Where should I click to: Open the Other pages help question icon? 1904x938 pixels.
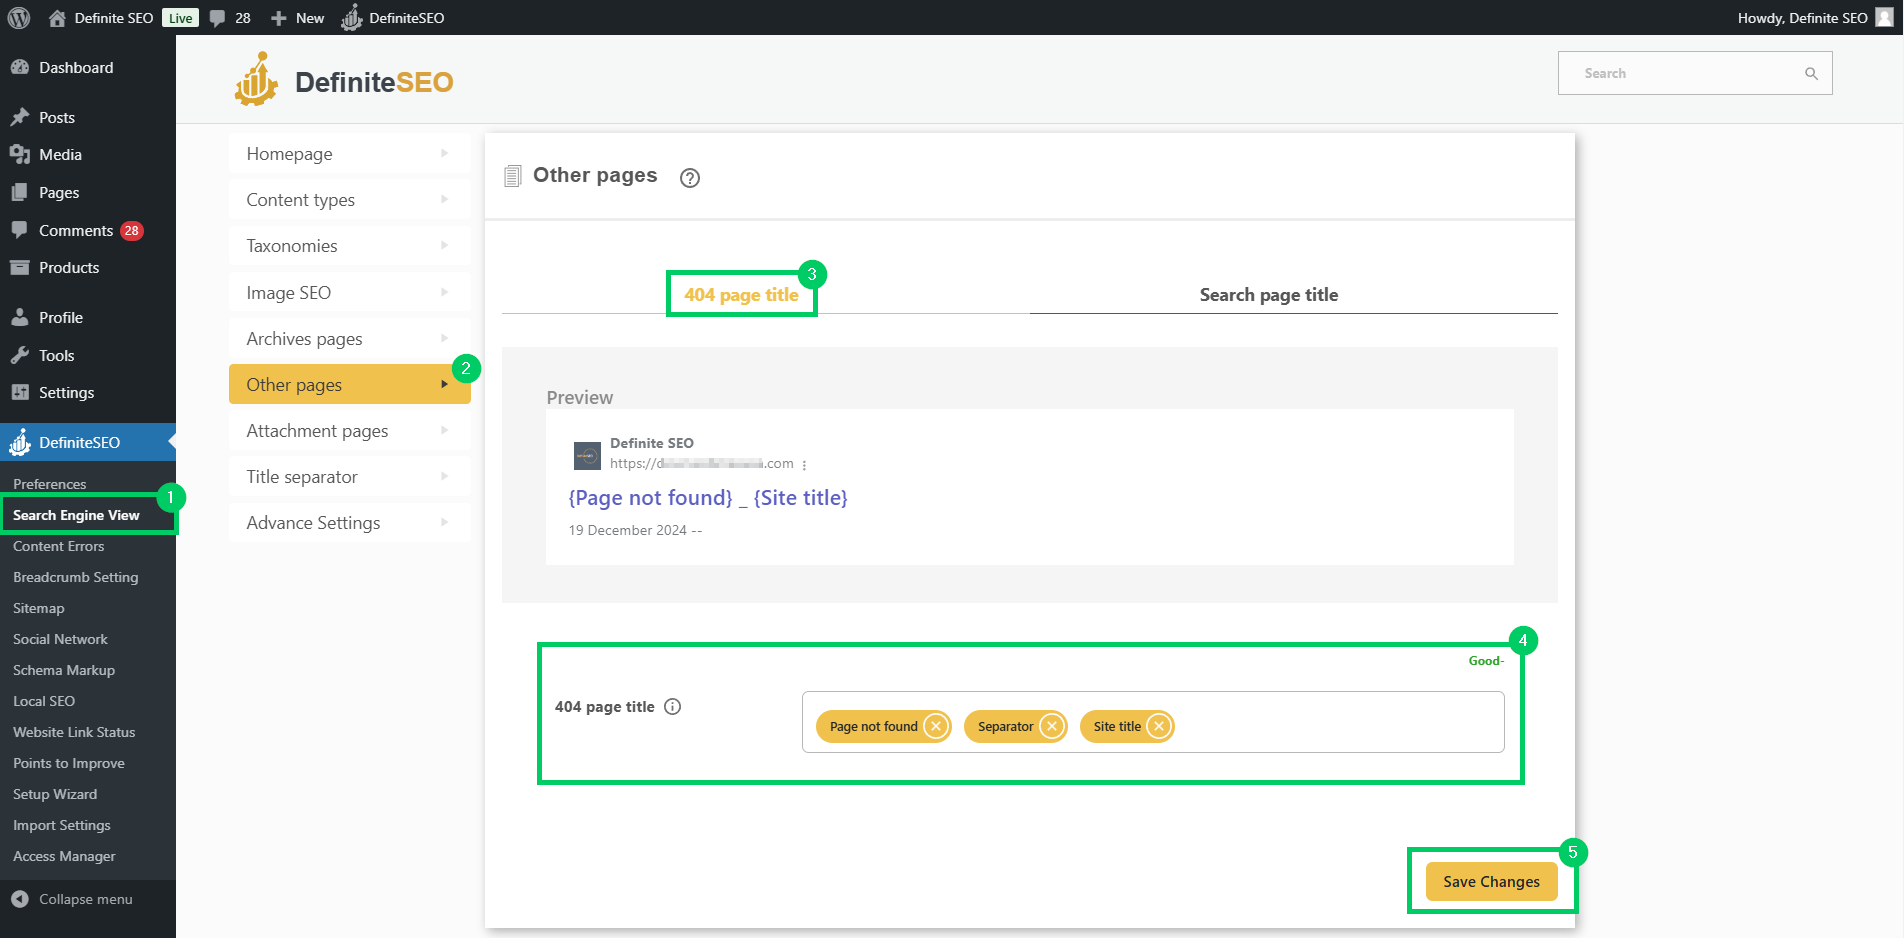pos(690,178)
